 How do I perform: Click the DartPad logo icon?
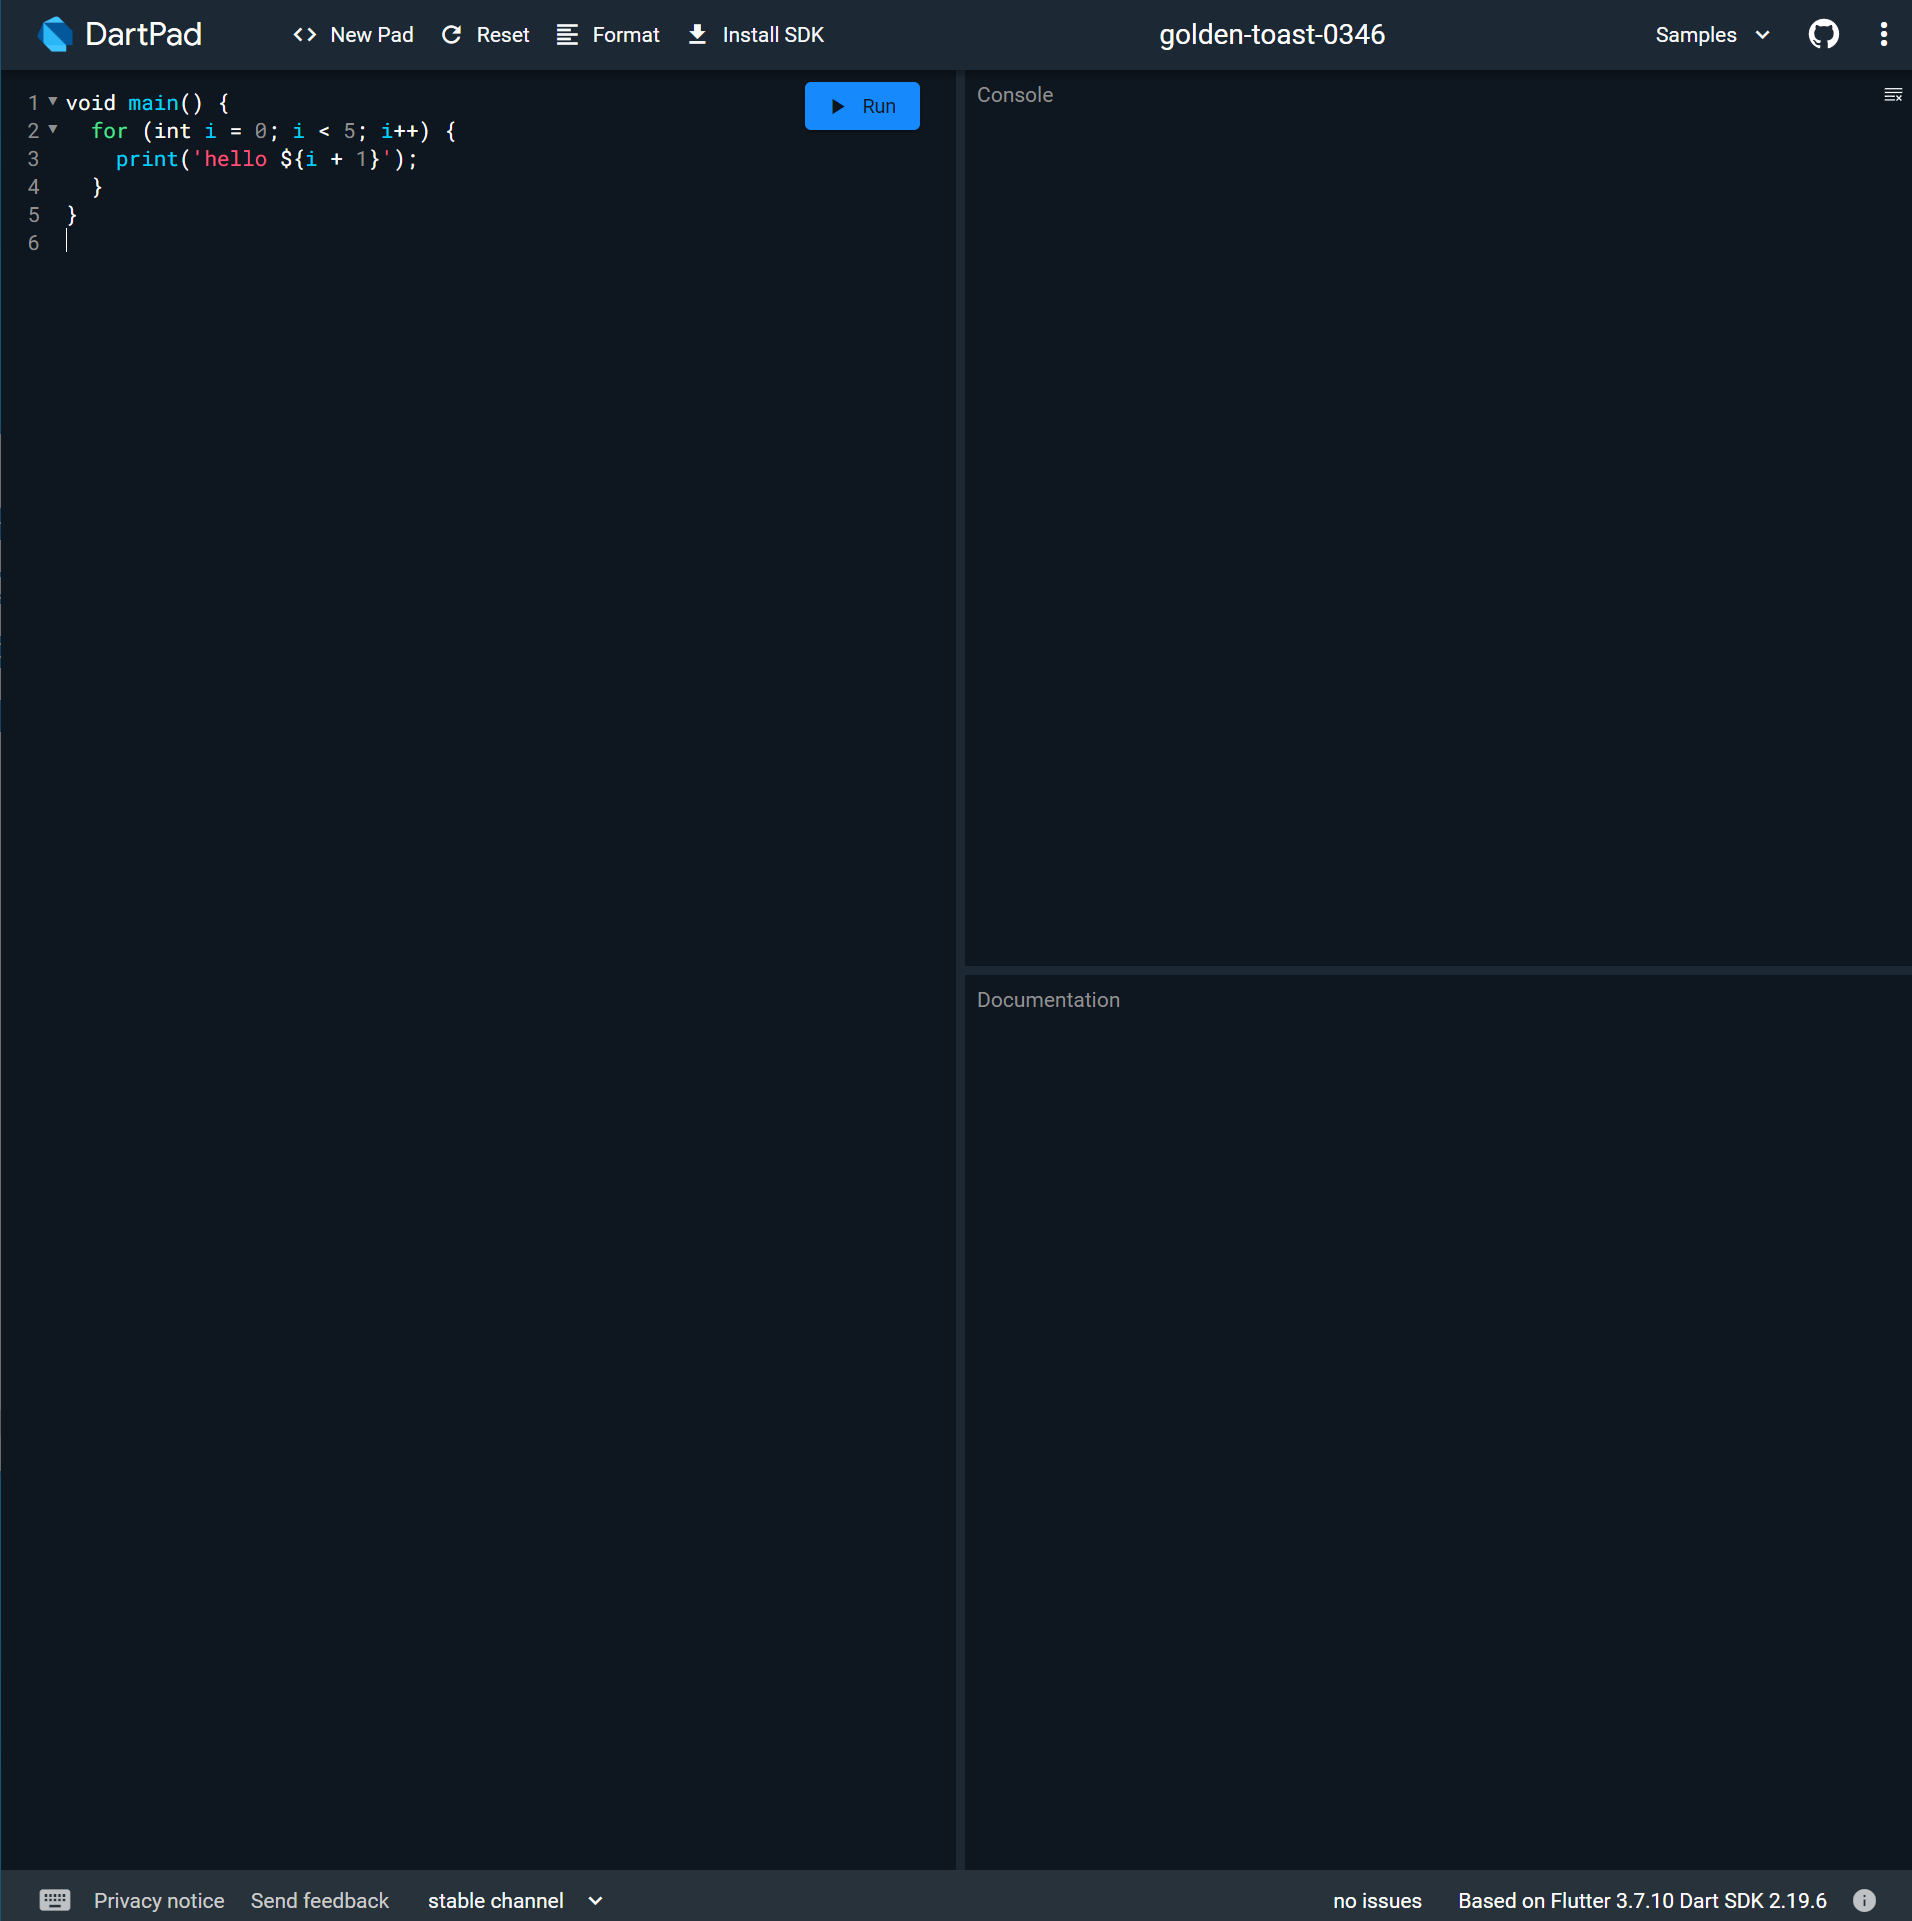(x=55, y=34)
